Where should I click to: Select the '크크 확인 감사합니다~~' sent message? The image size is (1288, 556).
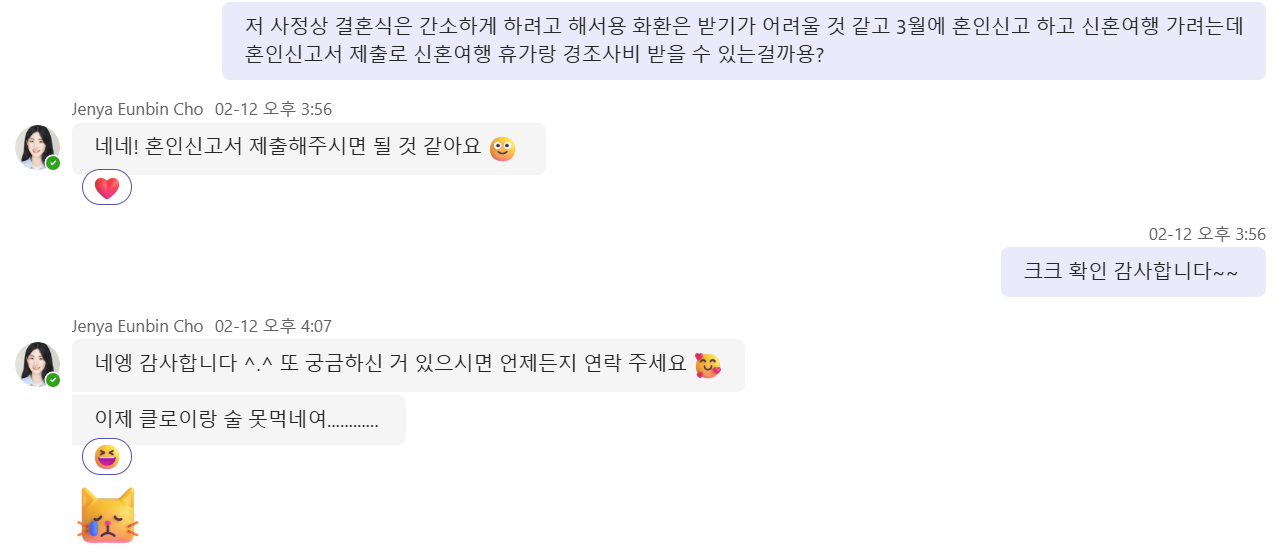click(1130, 272)
